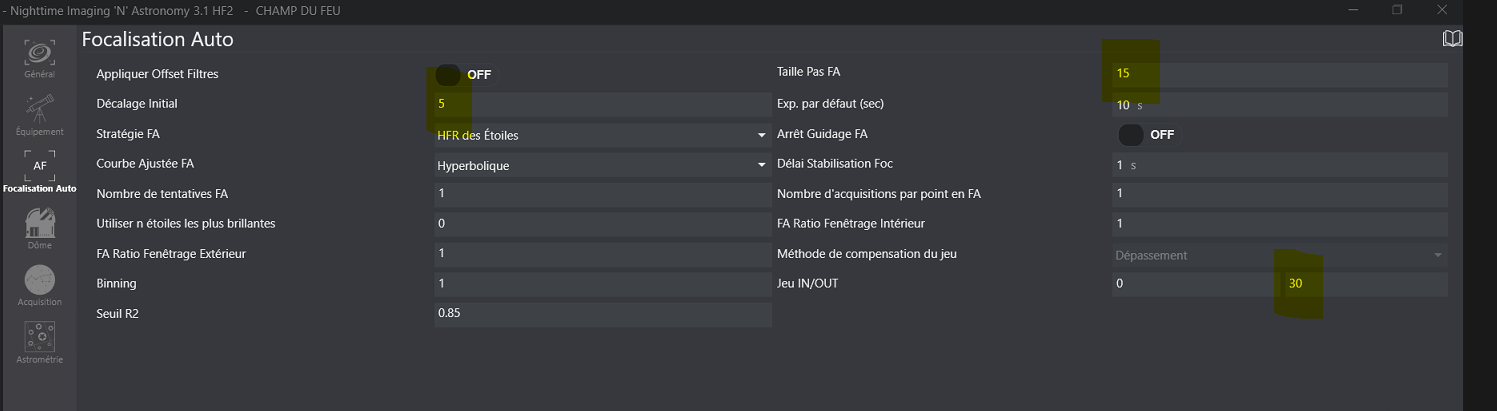
Task: Open the documentation book icon
Action: 1452,39
